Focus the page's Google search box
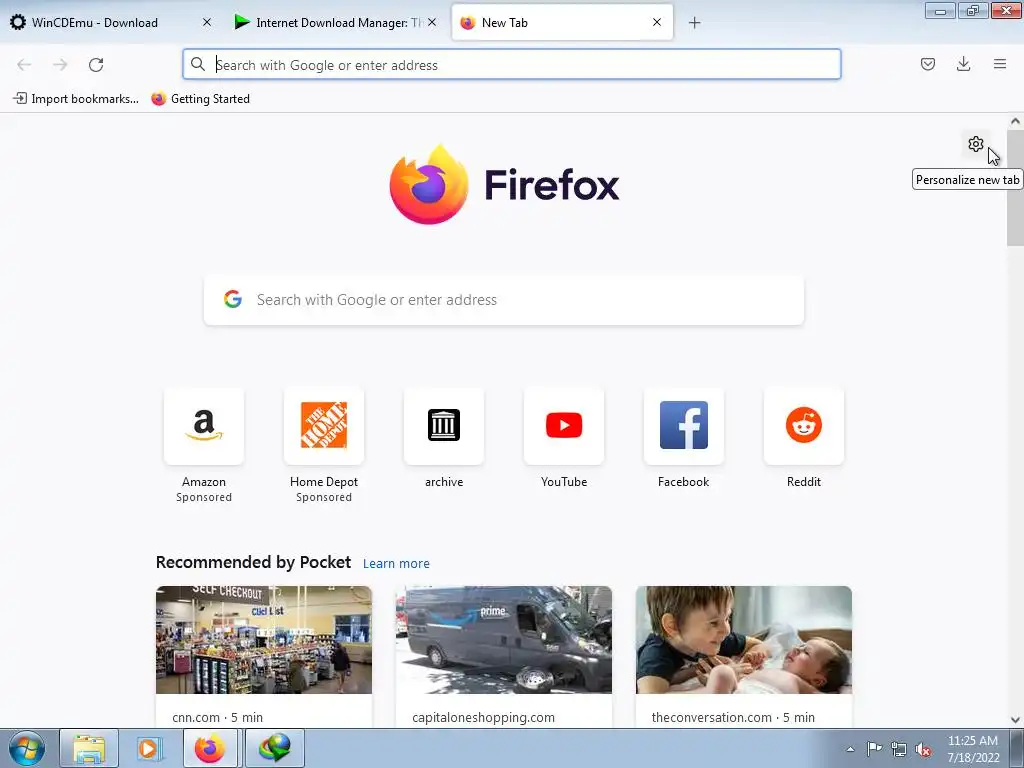Screen dimensions: 1024x768 pos(504,300)
